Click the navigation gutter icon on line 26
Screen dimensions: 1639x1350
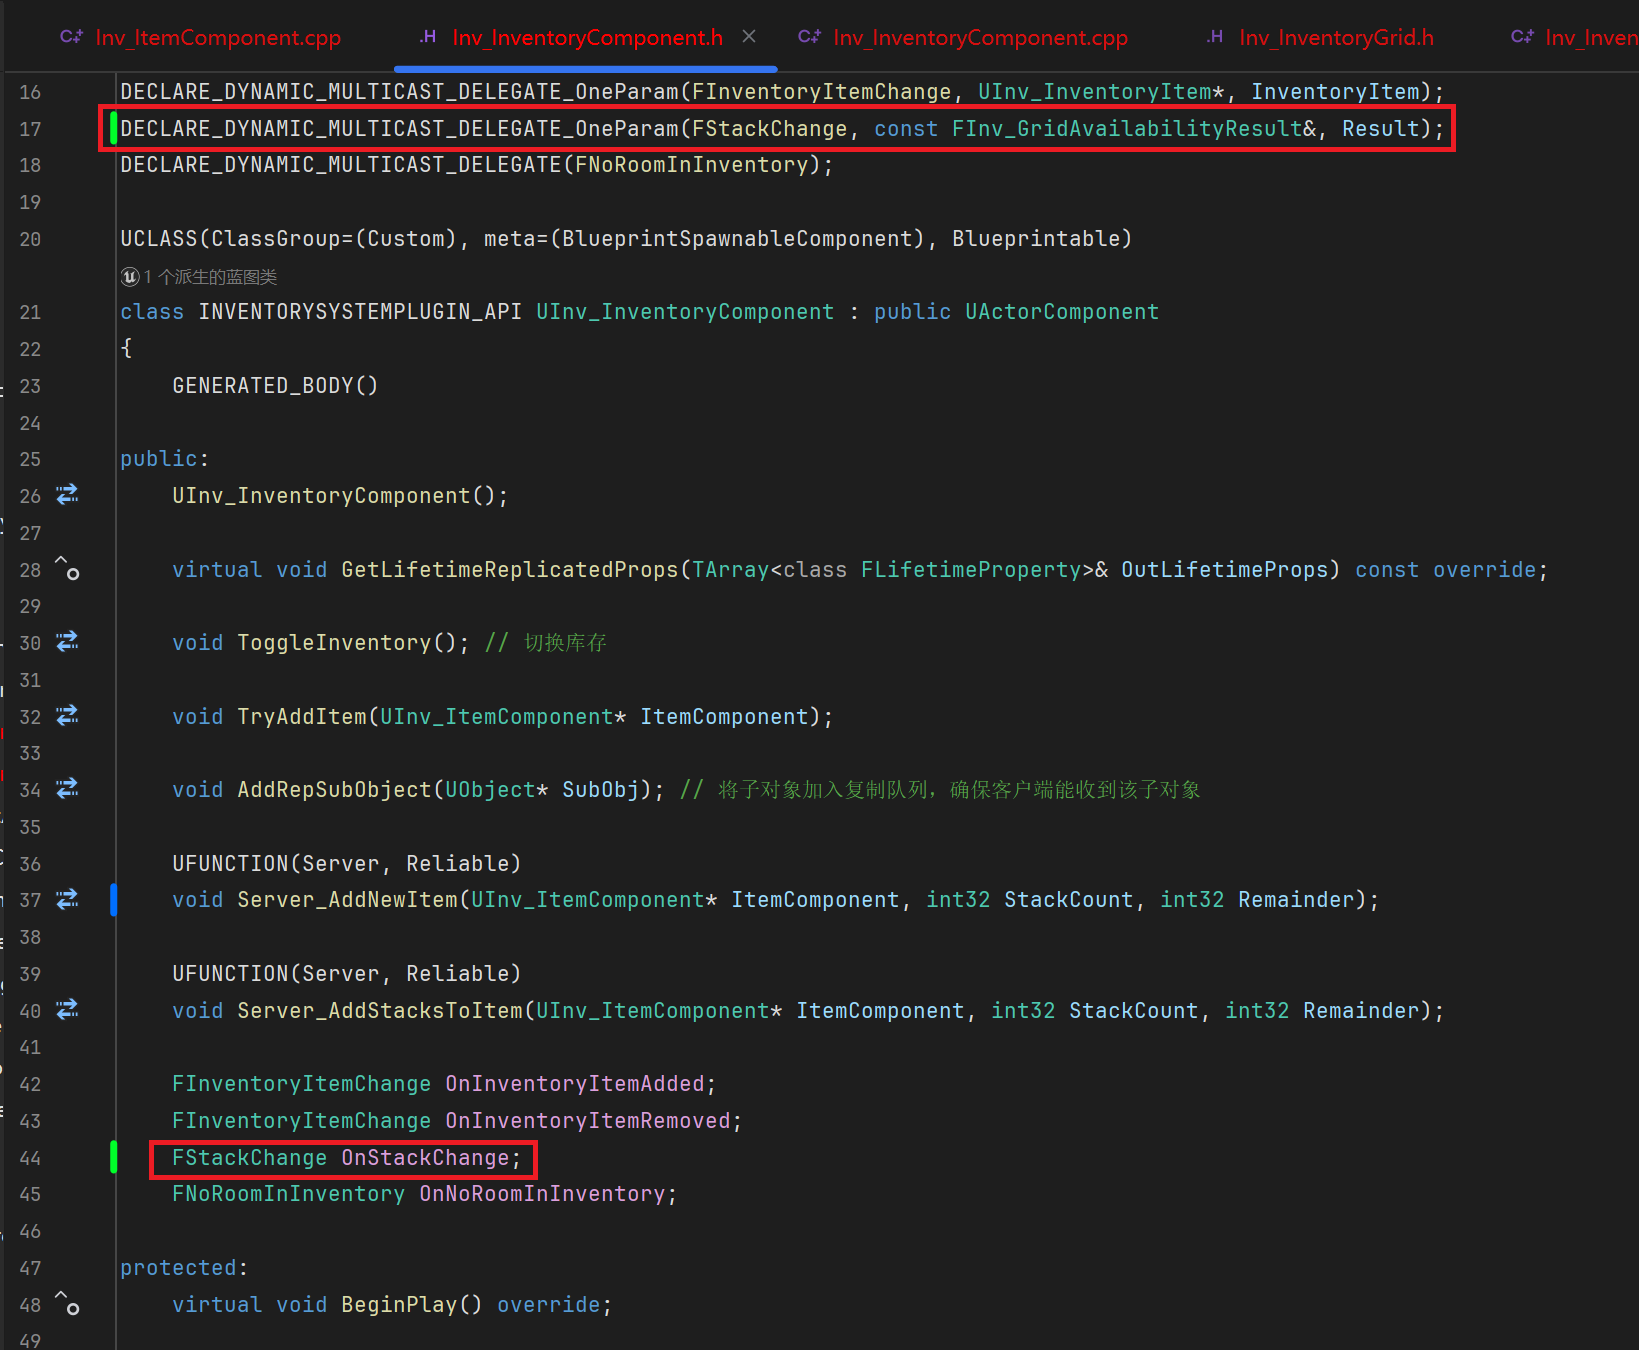coord(67,495)
